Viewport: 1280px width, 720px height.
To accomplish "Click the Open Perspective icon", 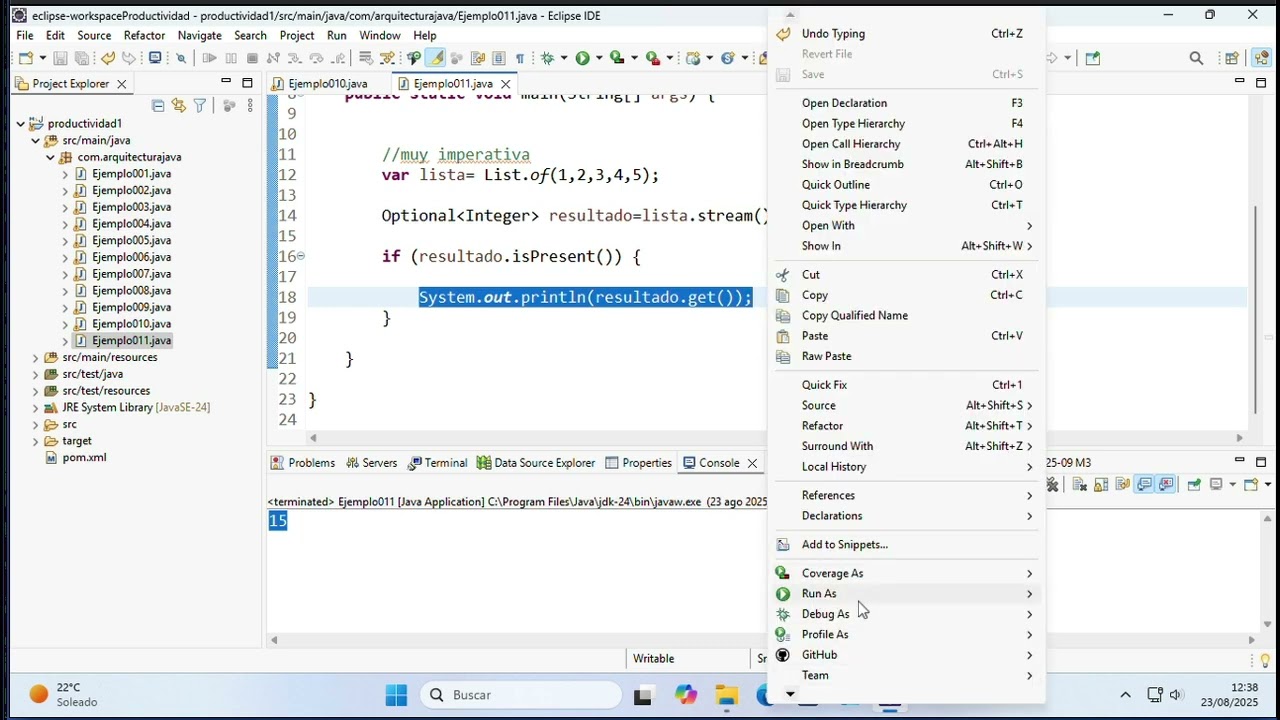I will coord(1232,58).
